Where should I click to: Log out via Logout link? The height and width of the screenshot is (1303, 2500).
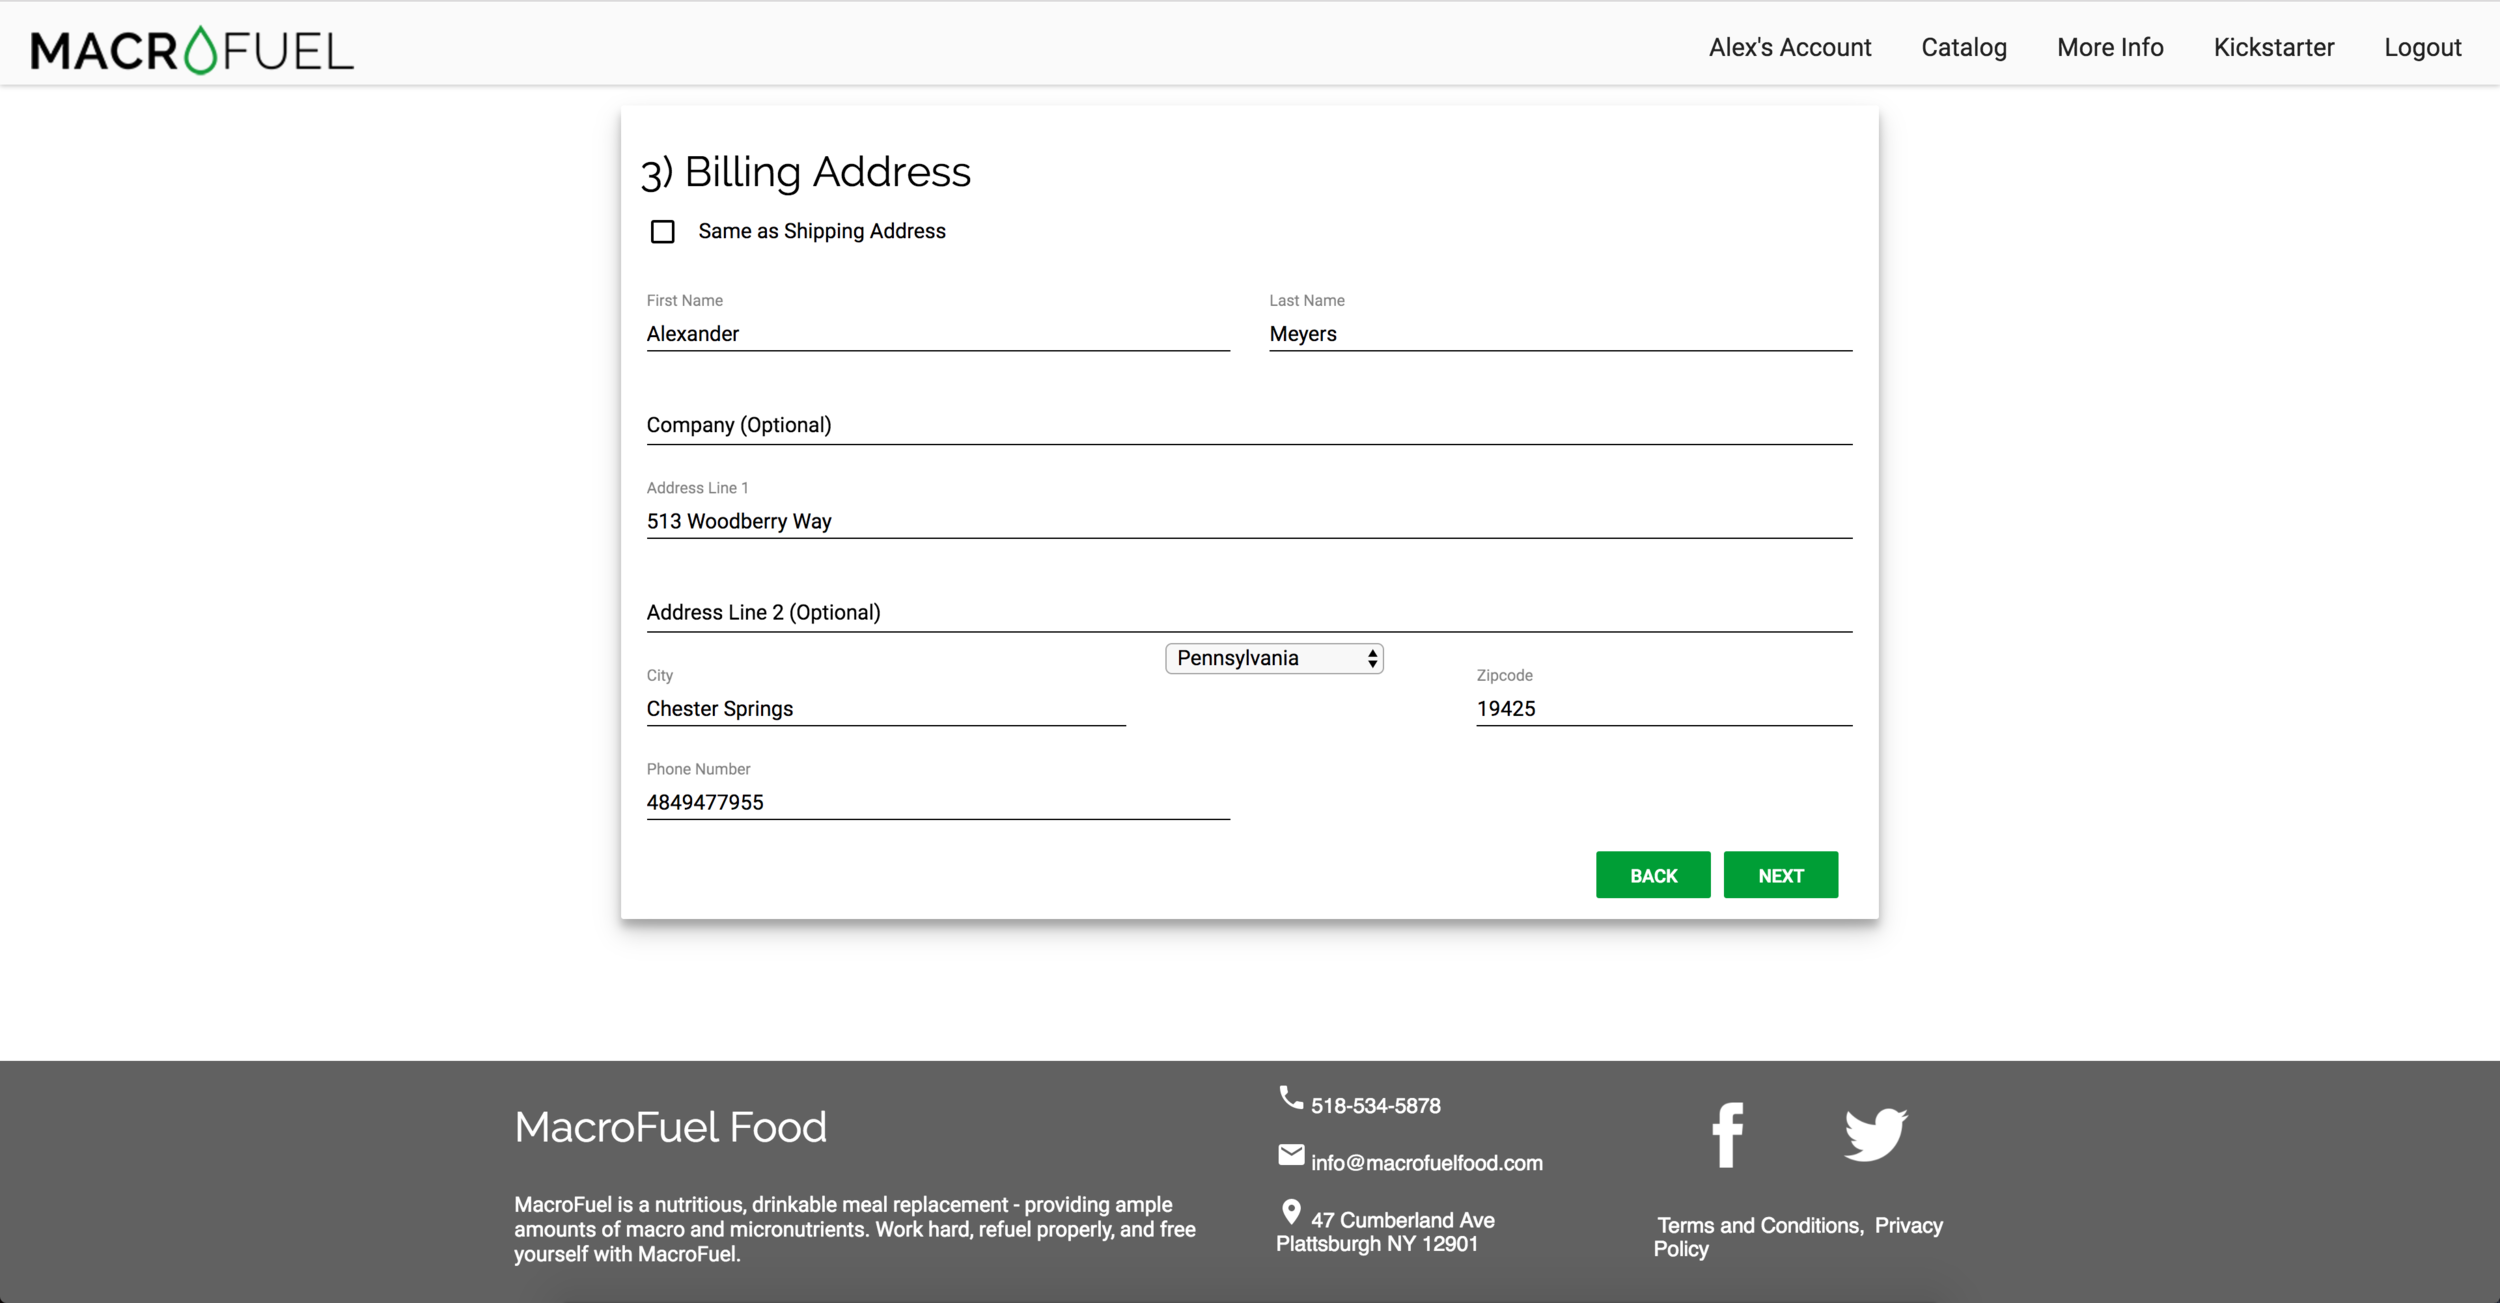point(2423,47)
